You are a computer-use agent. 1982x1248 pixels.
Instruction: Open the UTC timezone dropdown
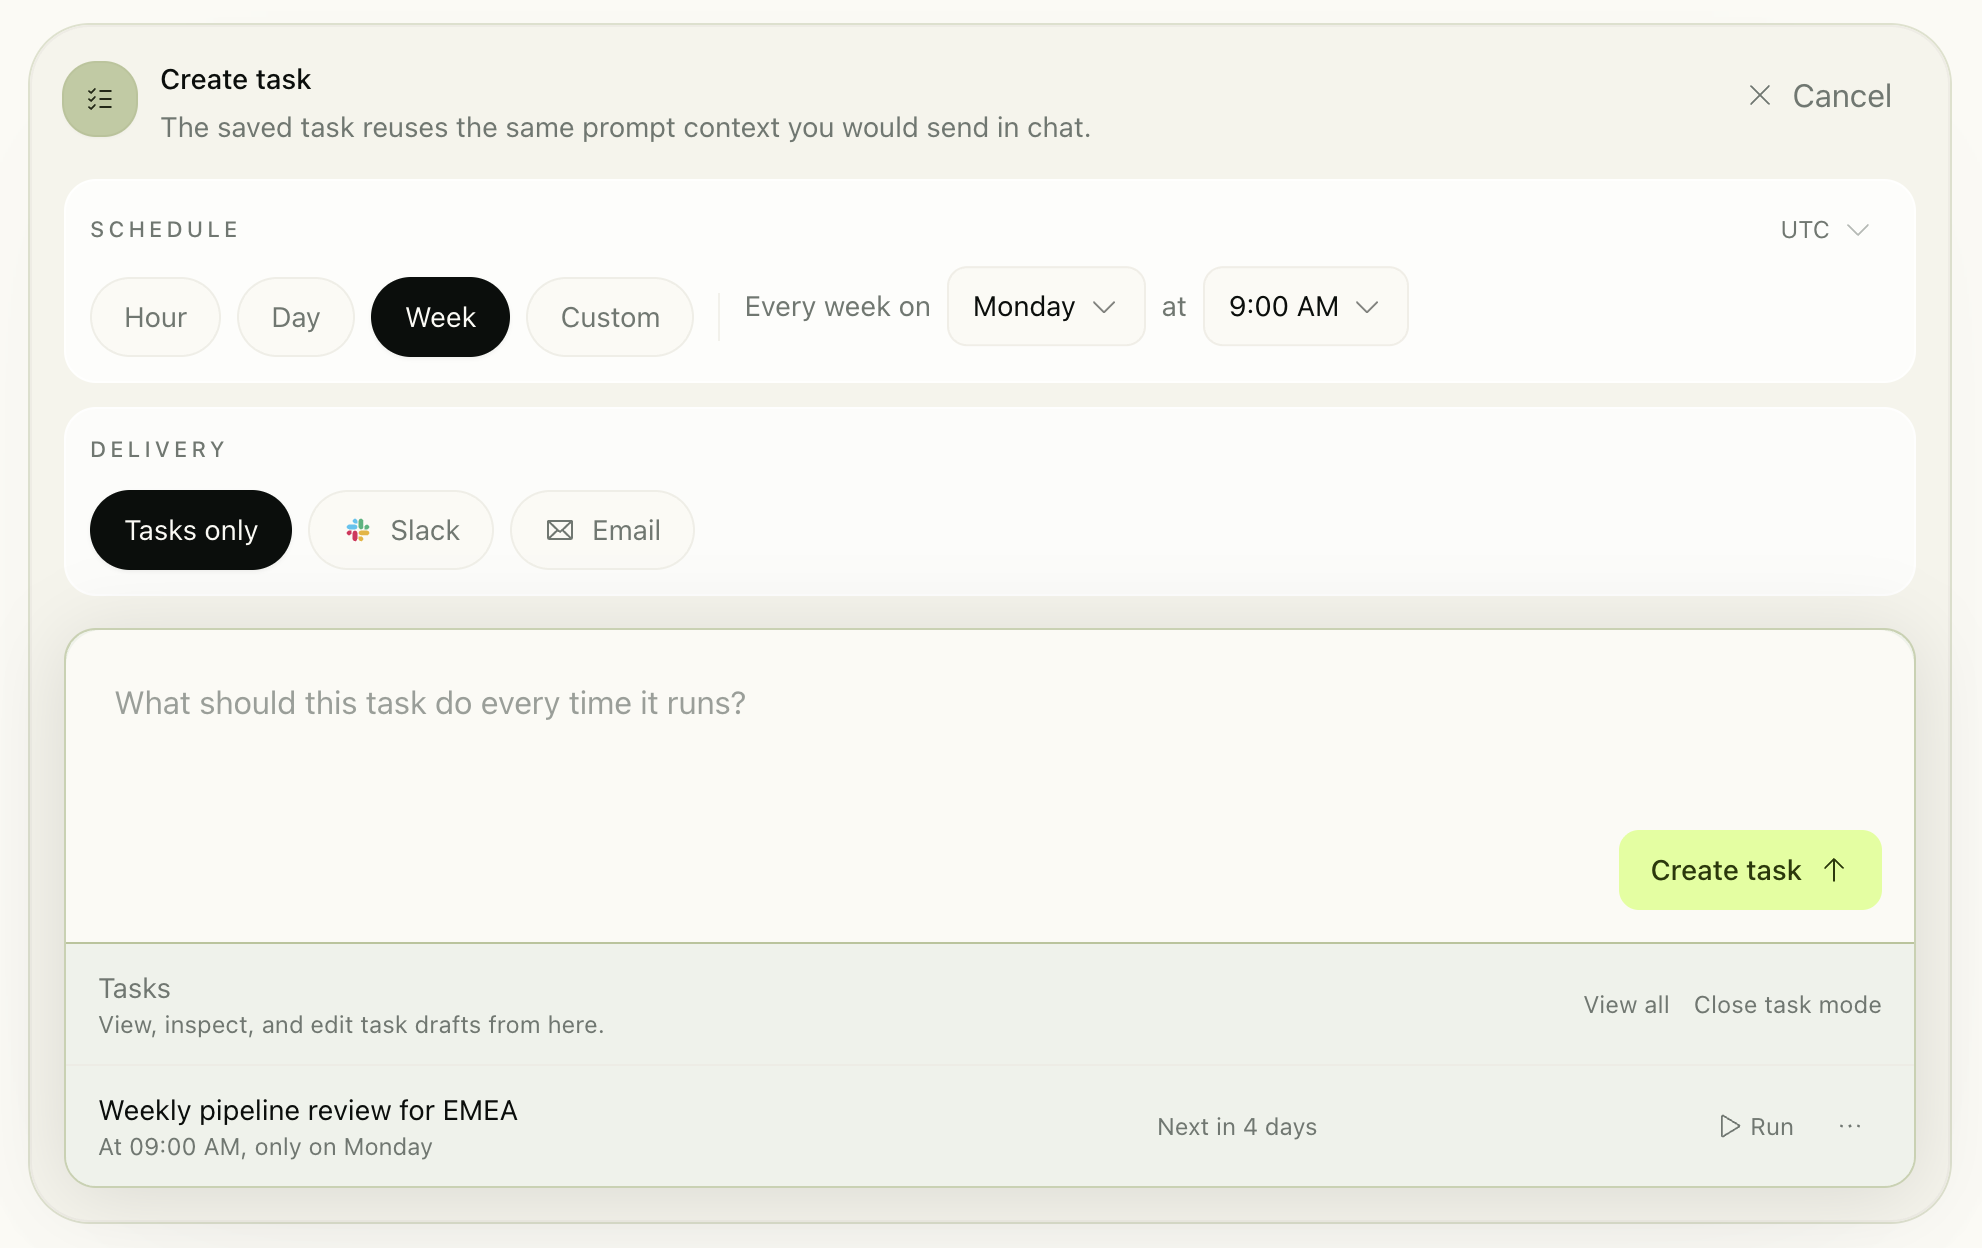coord(1825,230)
